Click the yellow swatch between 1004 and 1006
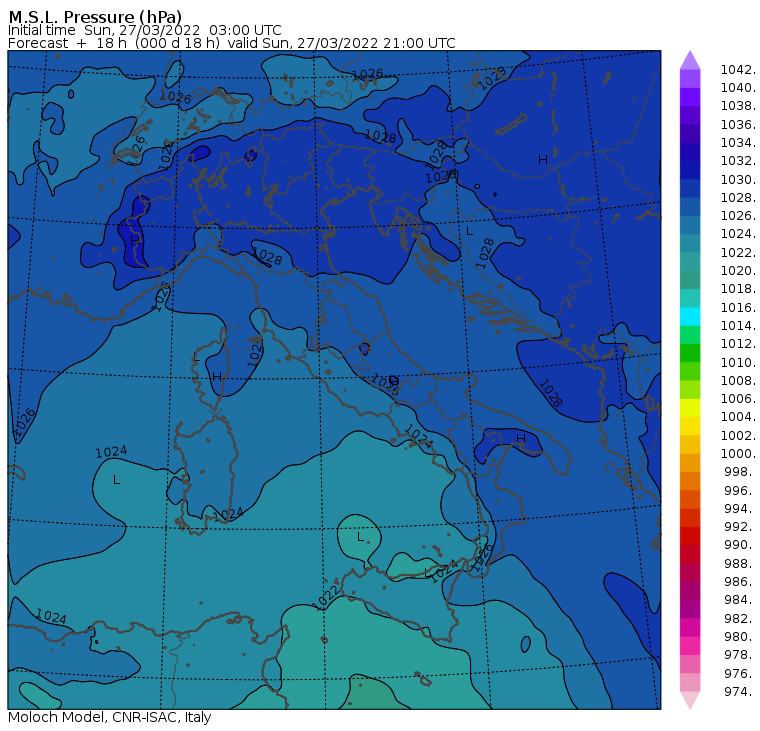The height and width of the screenshot is (731, 760). [690, 408]
